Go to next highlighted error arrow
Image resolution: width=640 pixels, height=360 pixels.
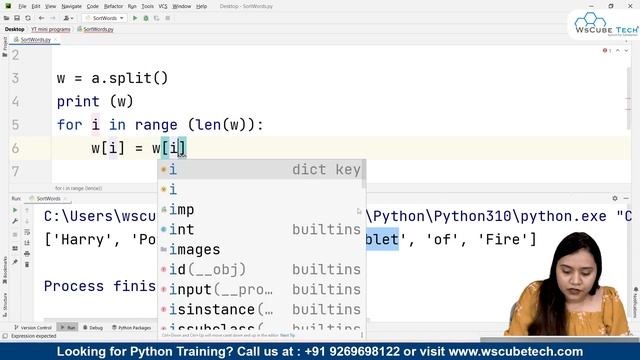coord(626,50)
